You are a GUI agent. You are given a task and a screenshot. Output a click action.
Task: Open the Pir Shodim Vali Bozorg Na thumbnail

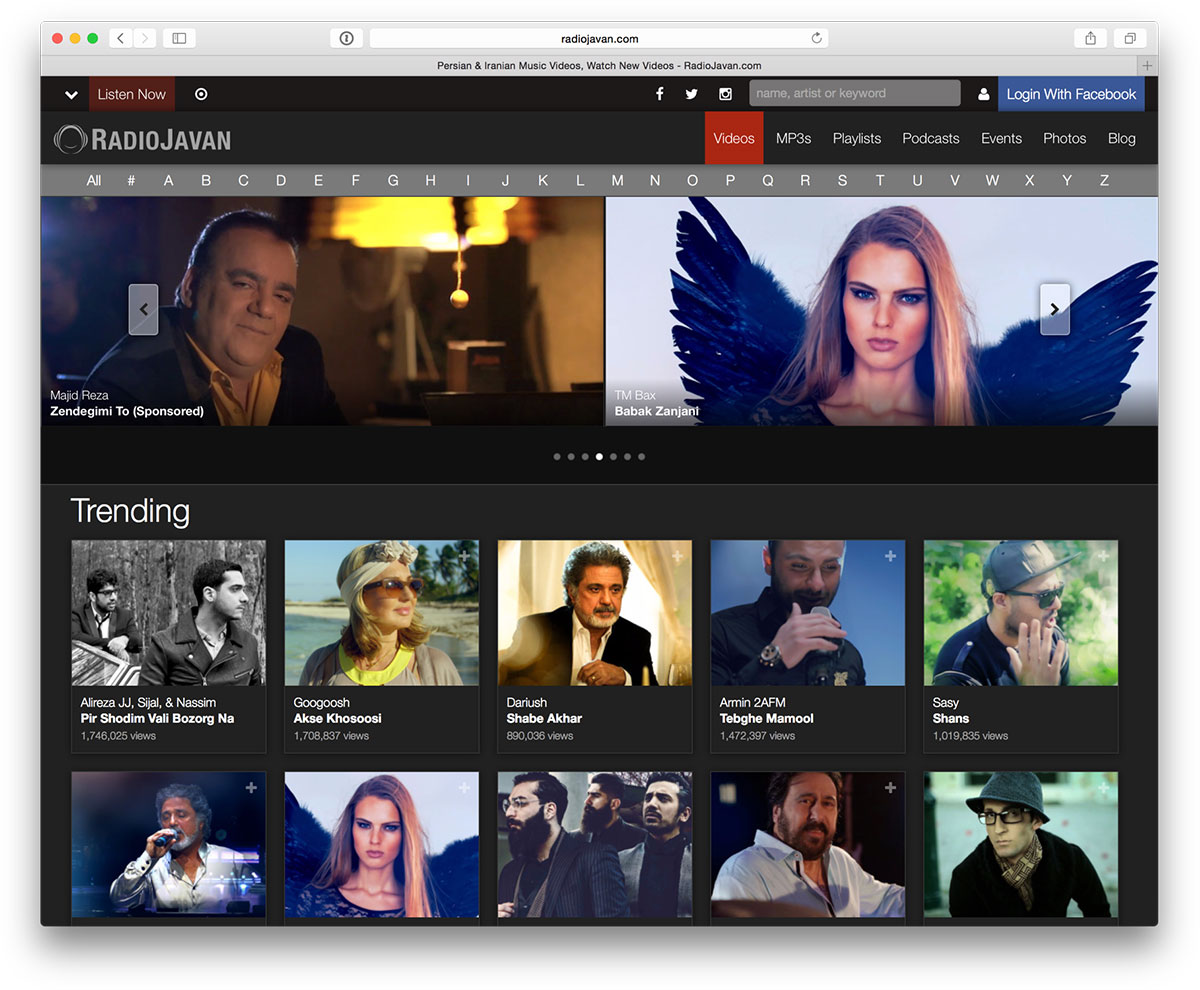(169, 613)
